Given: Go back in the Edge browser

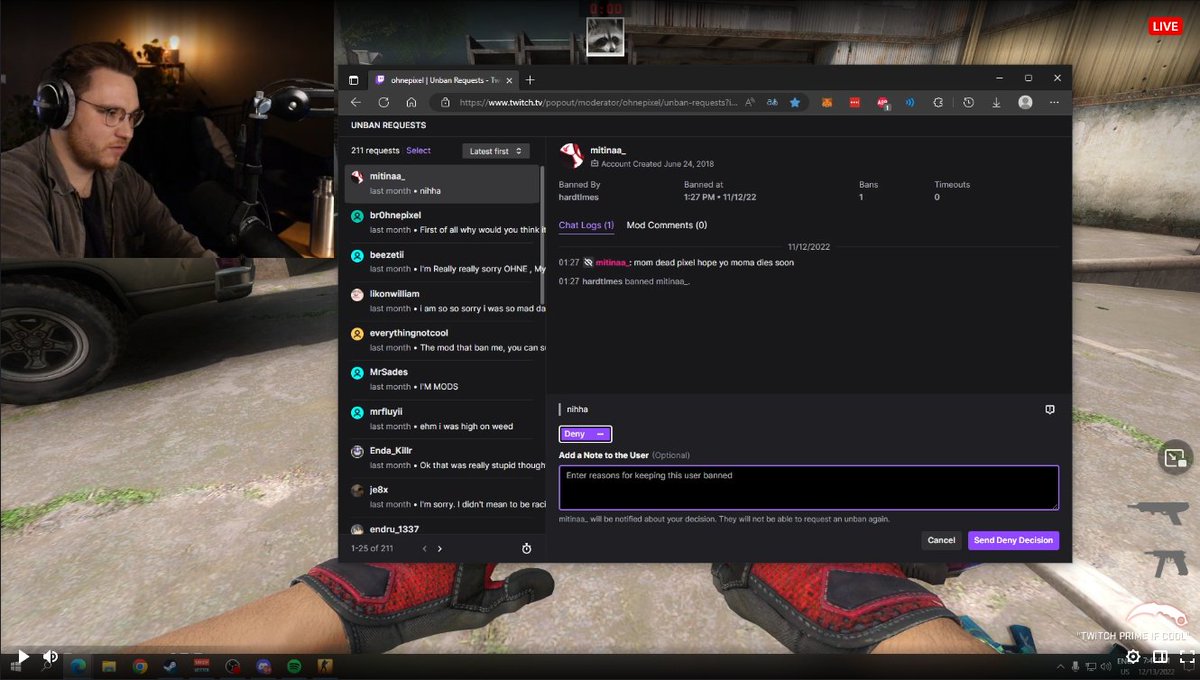Looking at the screenshot, I should [356, 102].
